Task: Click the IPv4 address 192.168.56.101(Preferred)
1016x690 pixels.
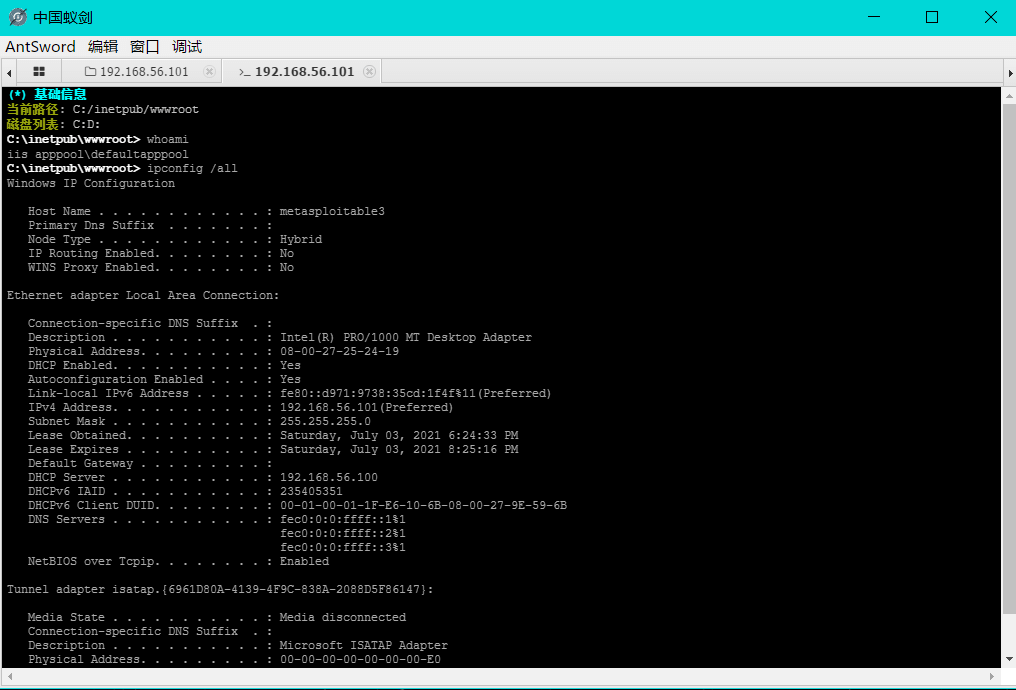Action: 366,408
